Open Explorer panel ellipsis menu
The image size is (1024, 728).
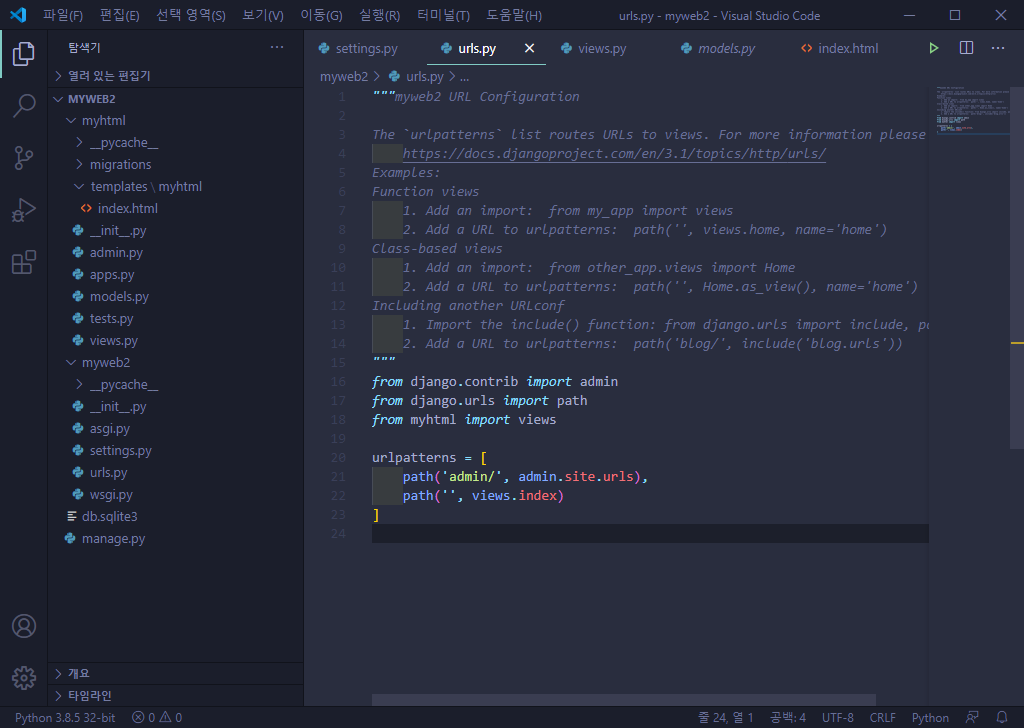[x=277, y=47]
